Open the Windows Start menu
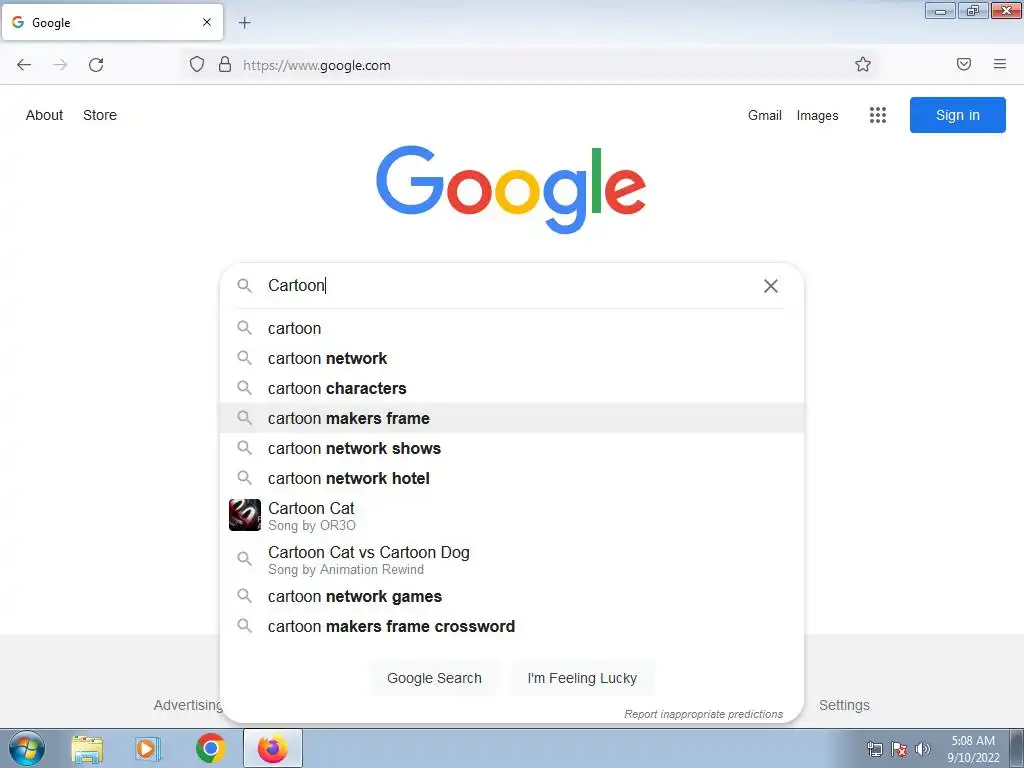Screen dimensions: 1024x768 click(27, 748)
